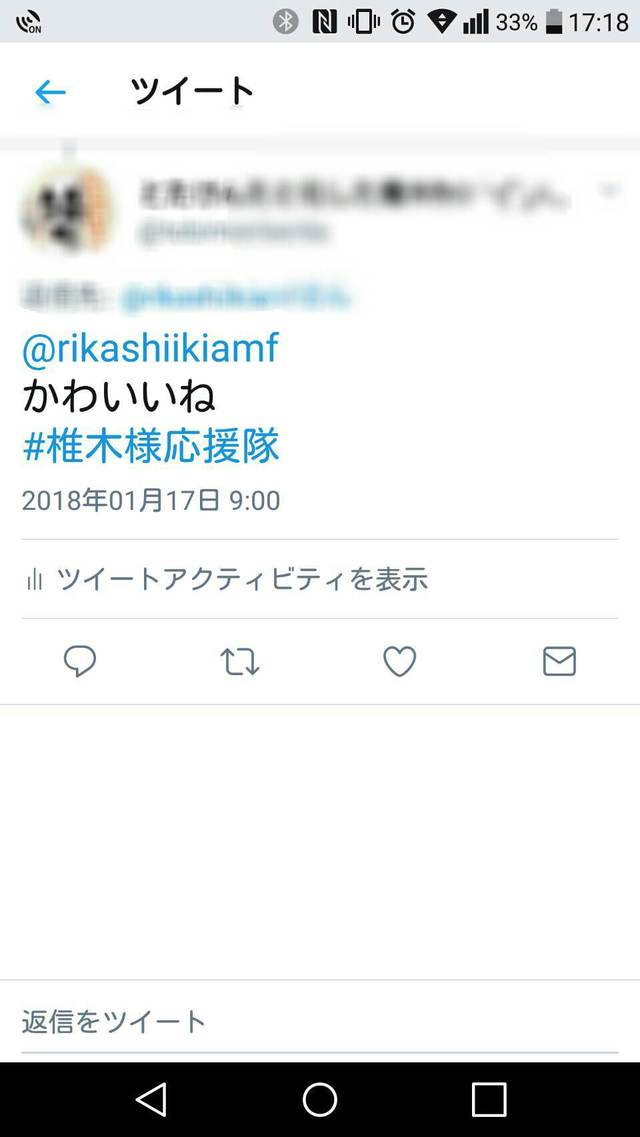
Task: Tap the battery 33% status indicator
Action: [528, 22]
